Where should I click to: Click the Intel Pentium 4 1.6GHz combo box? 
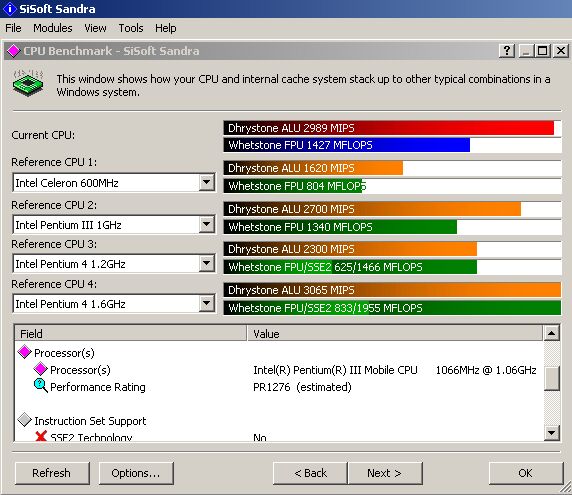(x=114, y=303)
